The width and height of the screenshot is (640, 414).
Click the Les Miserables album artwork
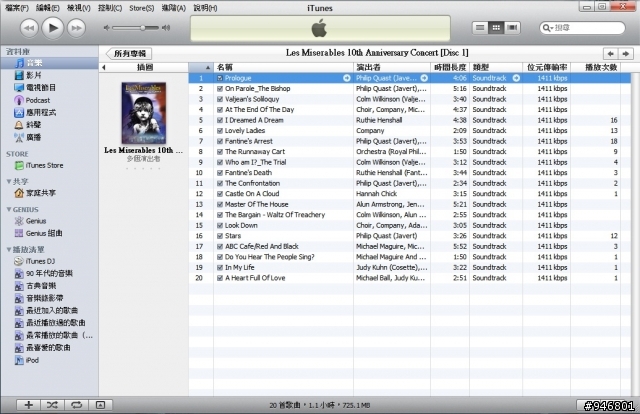(x=144, y=113)
